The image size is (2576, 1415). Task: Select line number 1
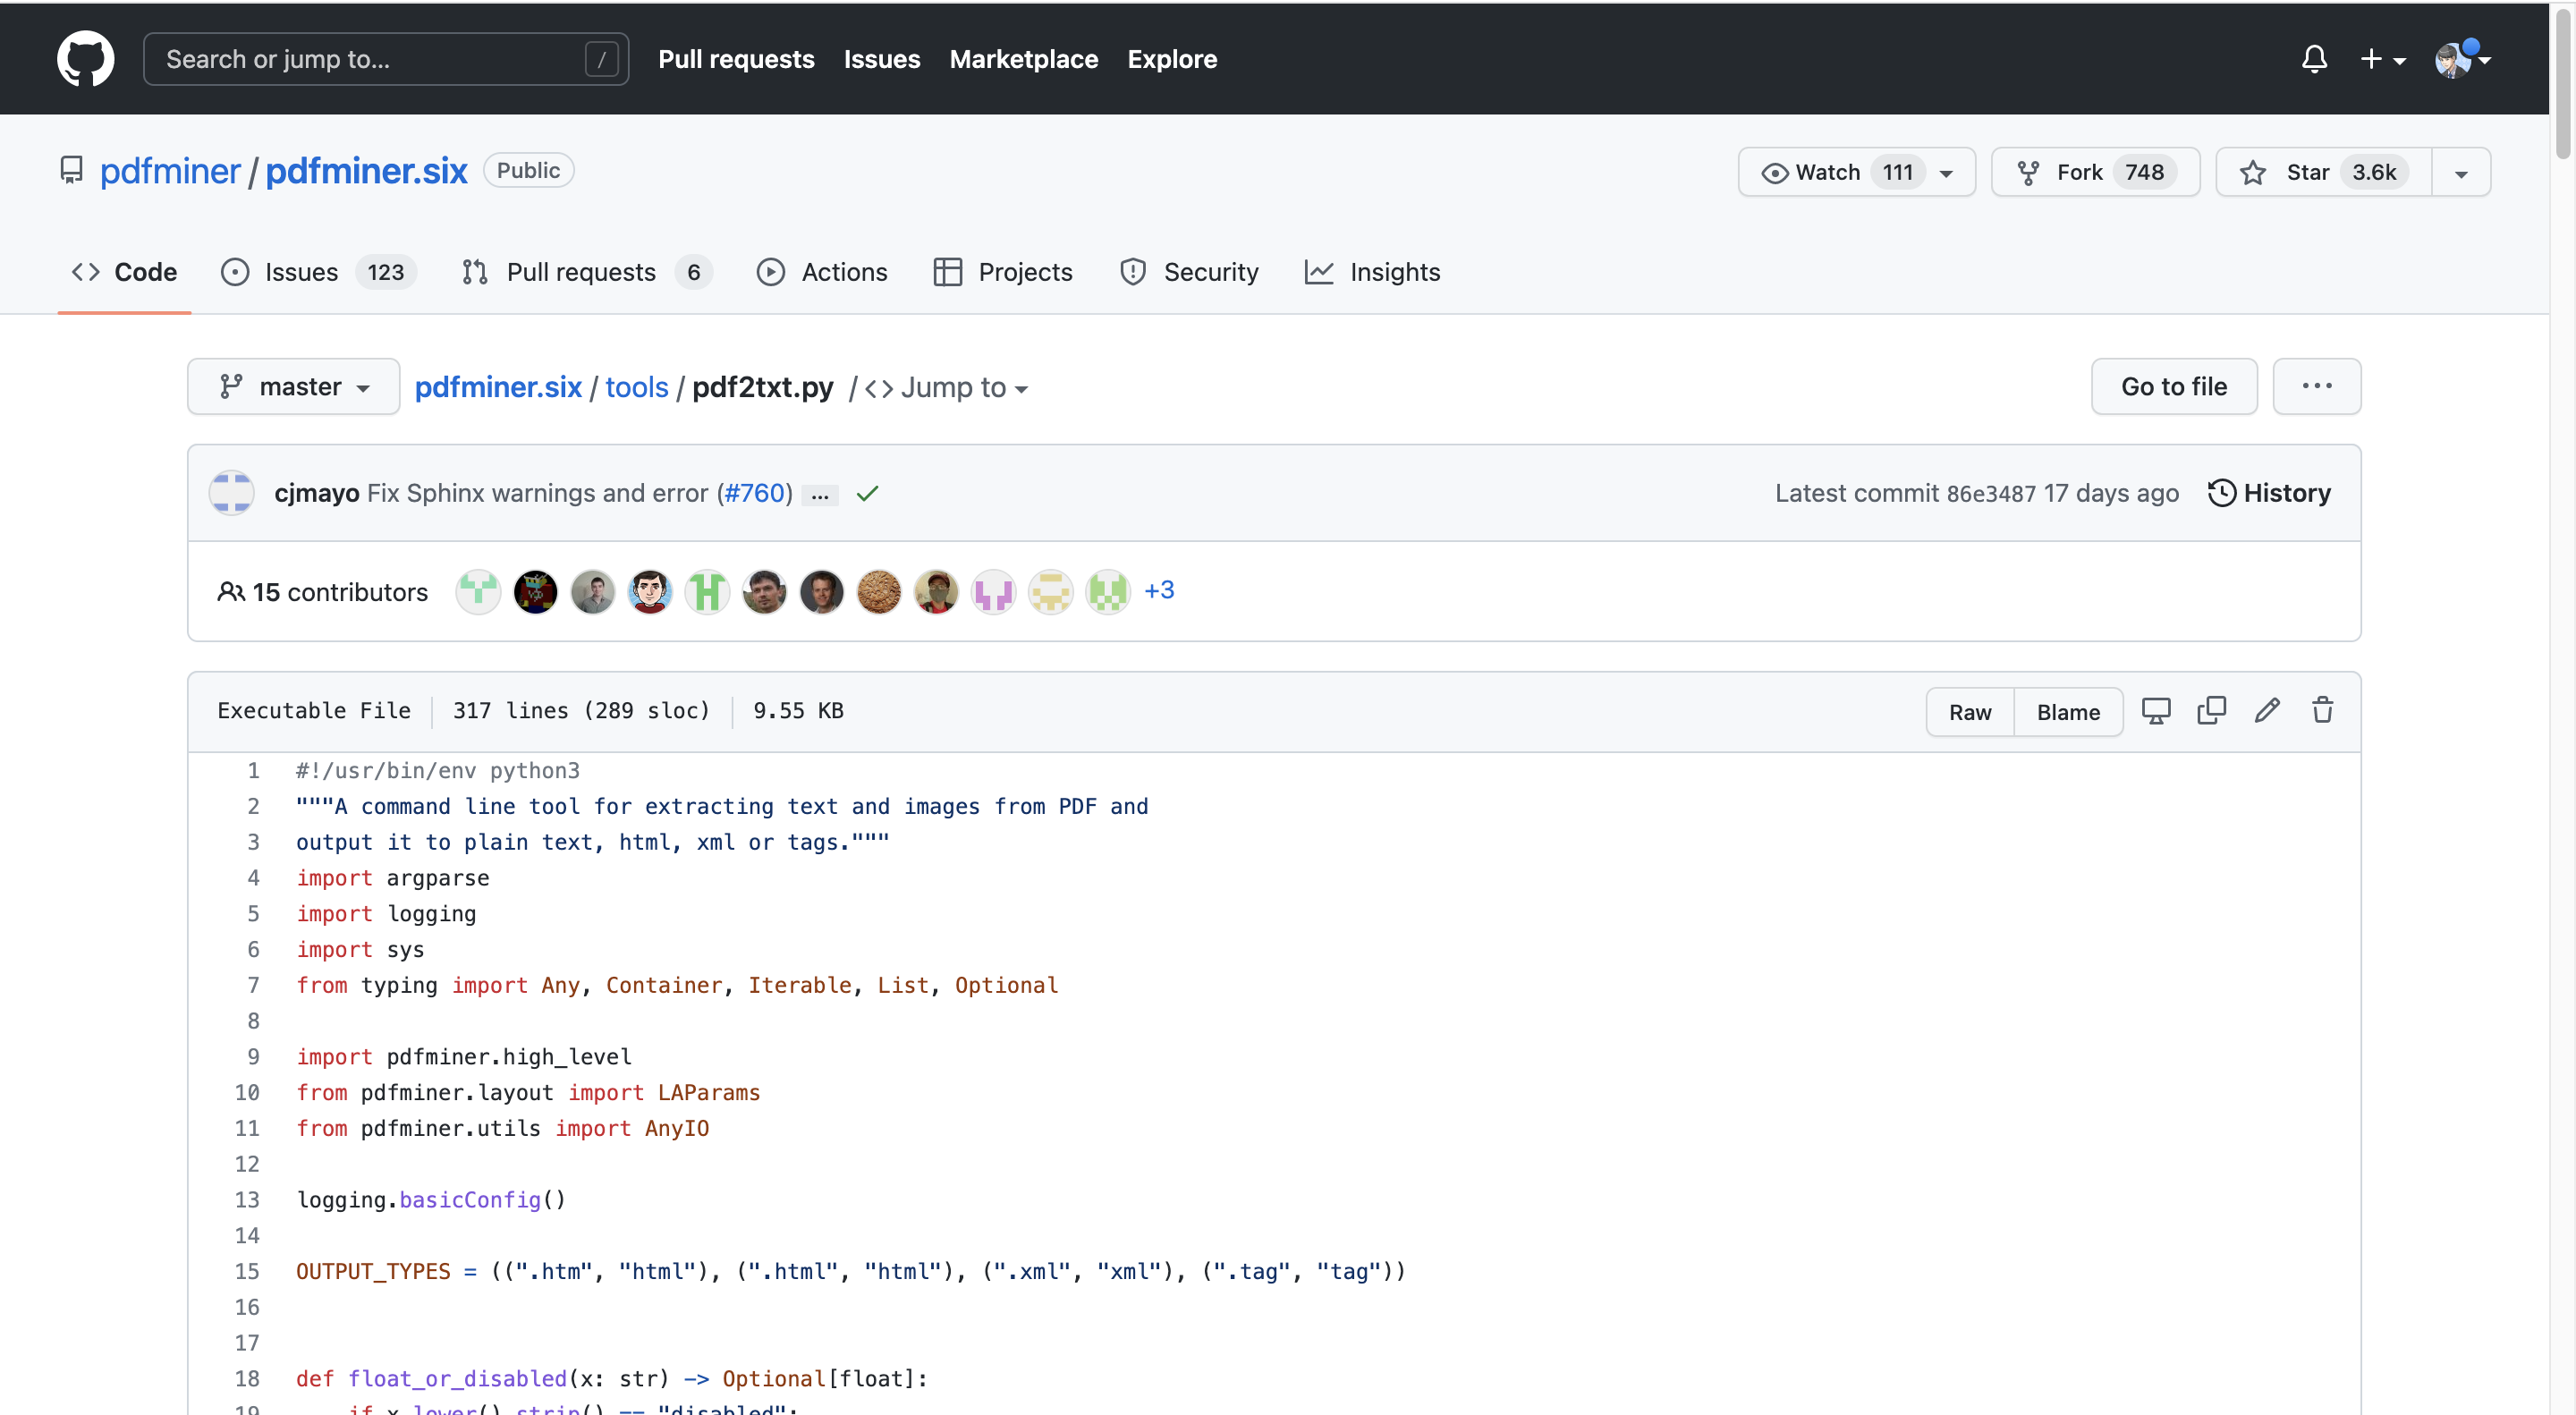pos(253,771)
